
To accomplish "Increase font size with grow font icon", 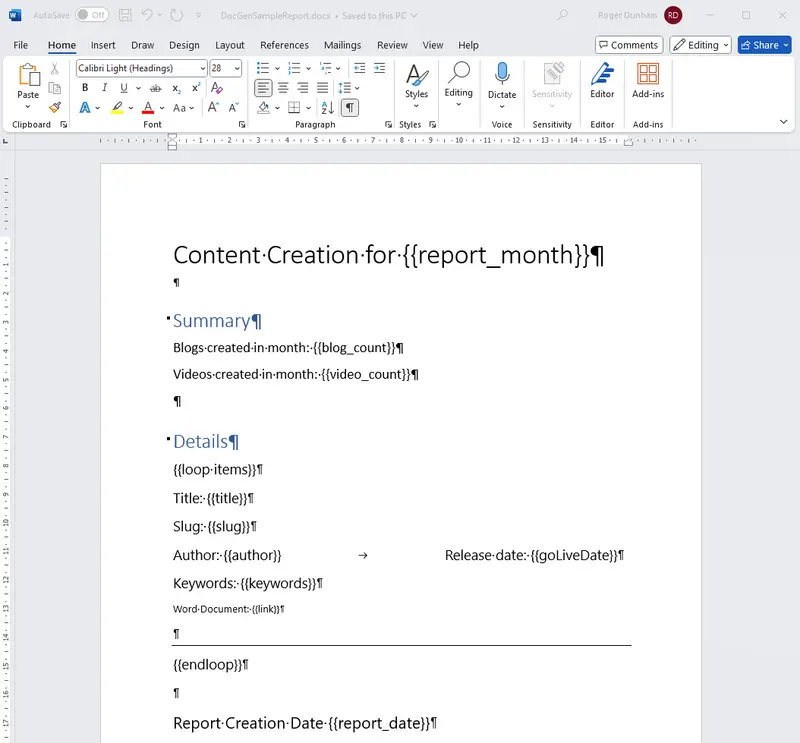I will pyautogui.click(x=213, y=108).
